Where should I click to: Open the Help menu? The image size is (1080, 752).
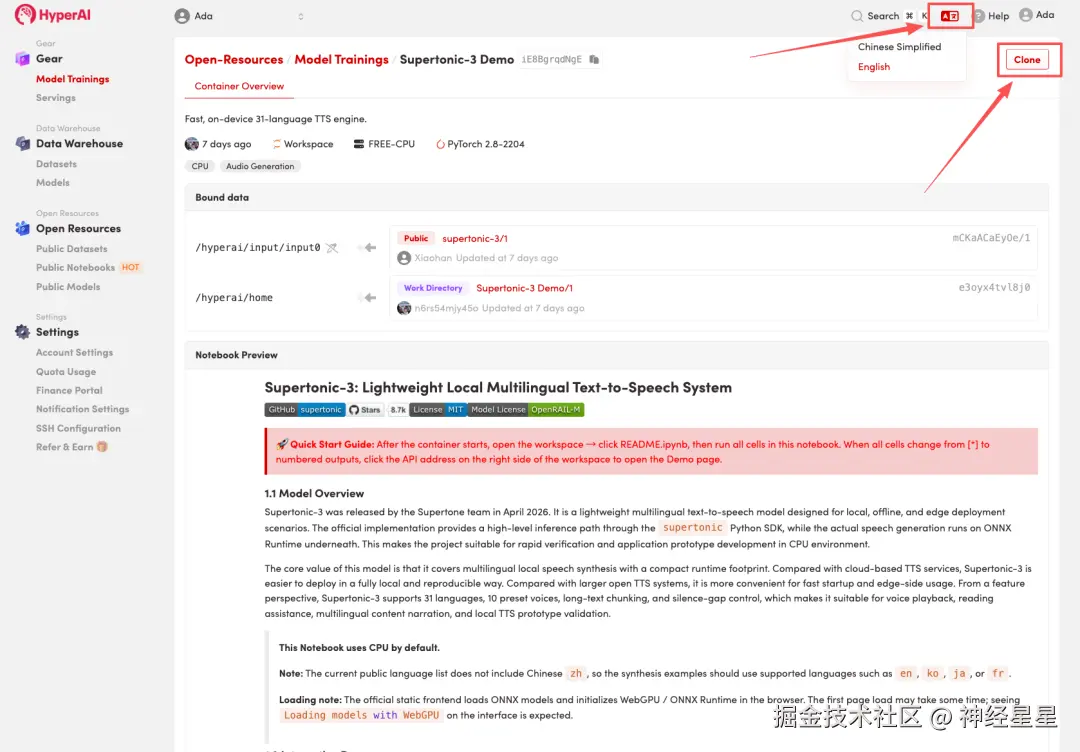click(x=990, y=16)
